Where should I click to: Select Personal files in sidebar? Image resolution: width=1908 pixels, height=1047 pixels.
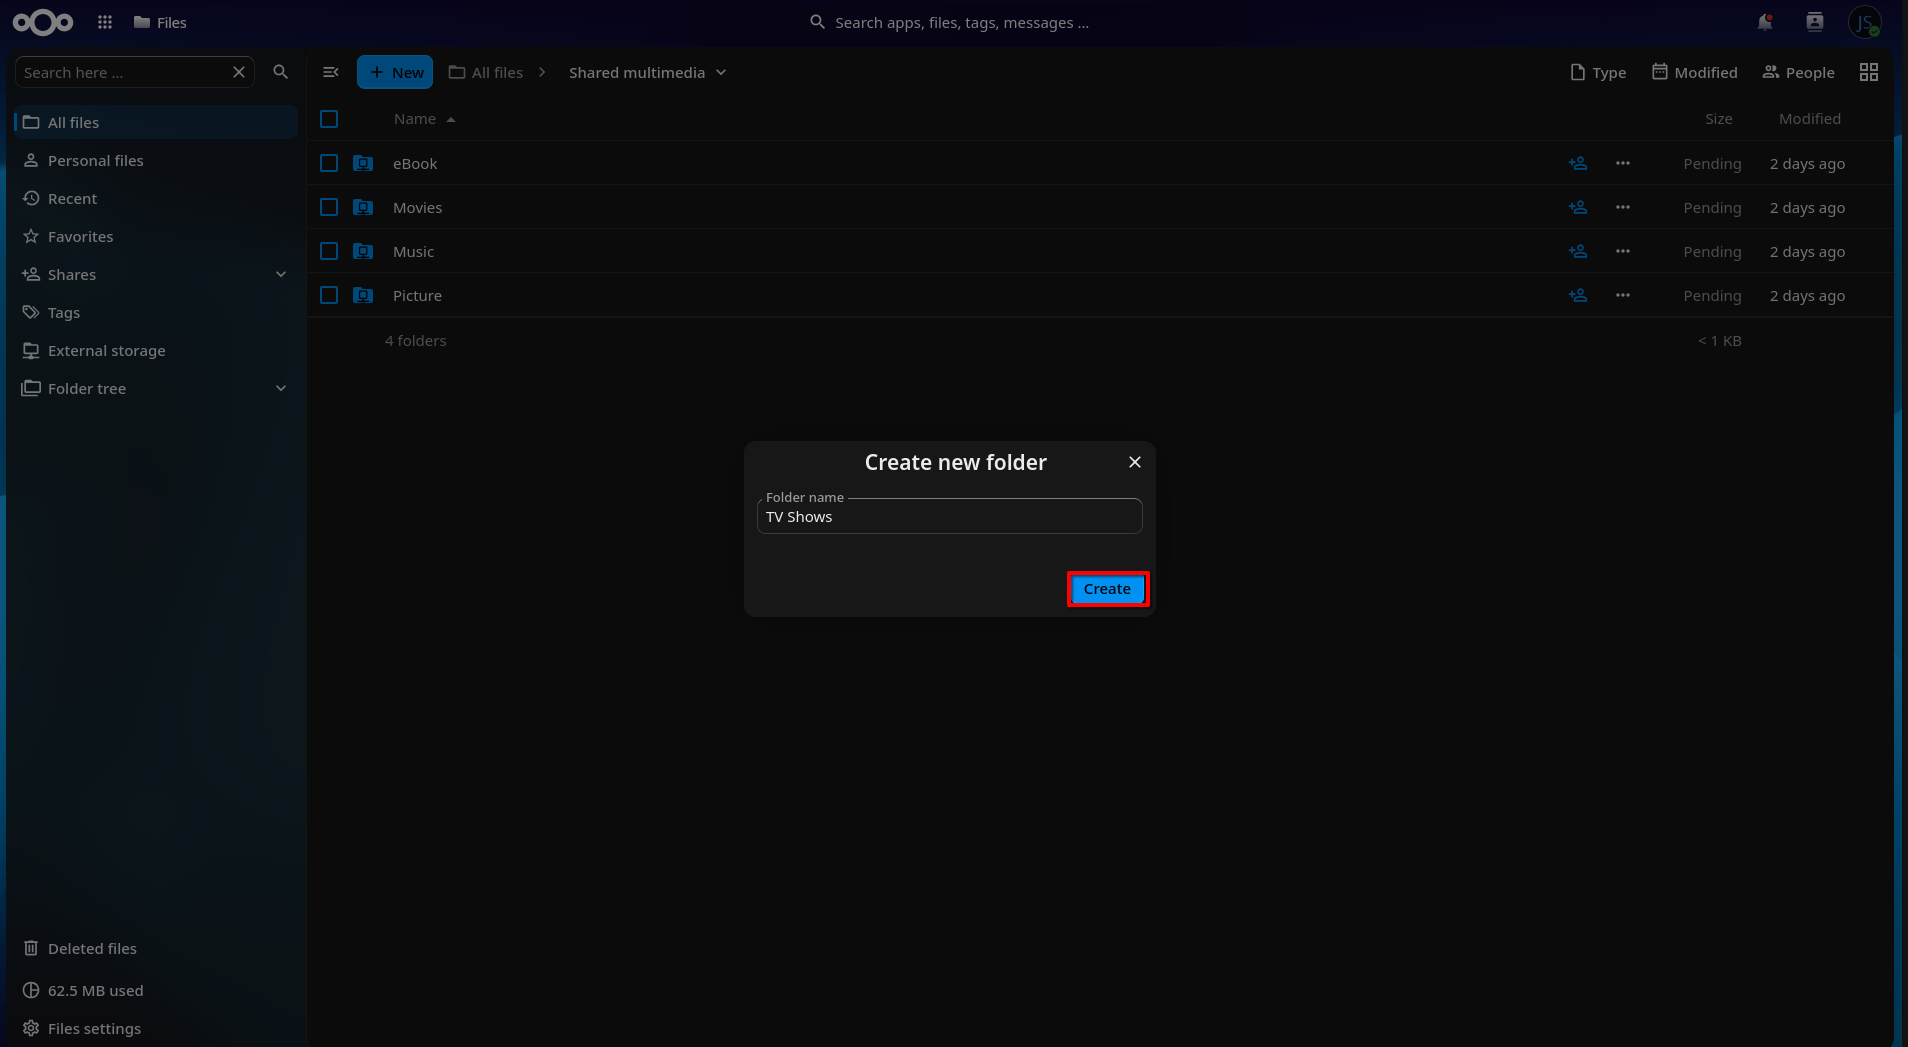click(156, 160)
